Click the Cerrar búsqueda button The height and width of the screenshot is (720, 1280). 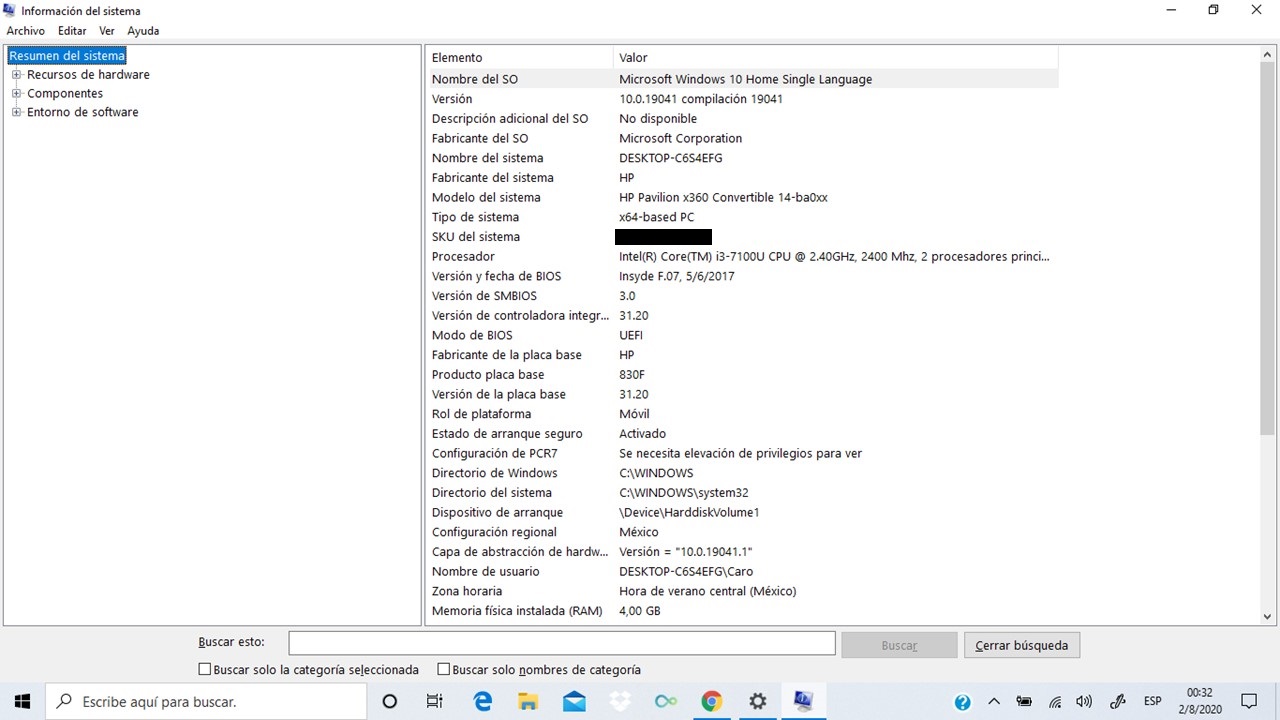tap(1021, 645)
